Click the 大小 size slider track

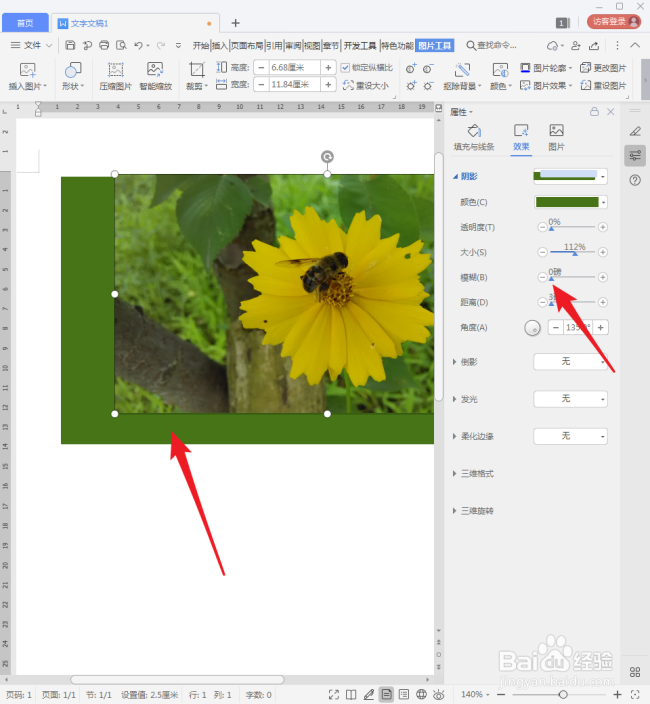572,252
